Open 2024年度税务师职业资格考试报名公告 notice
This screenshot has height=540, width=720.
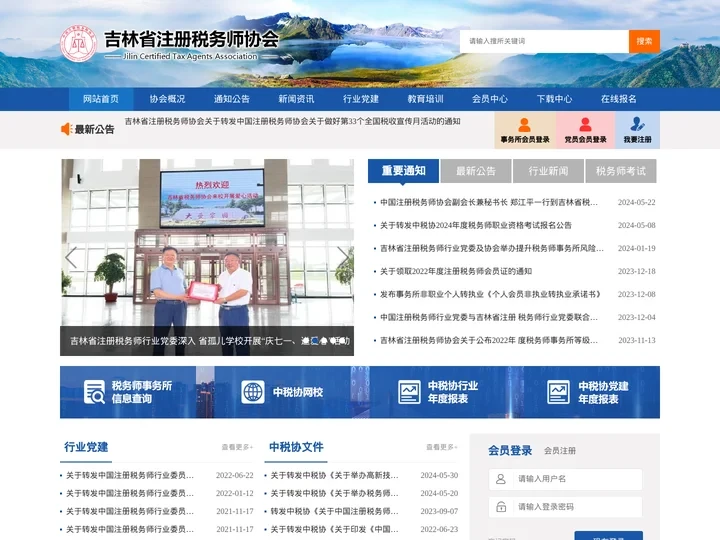coord(476,225)
